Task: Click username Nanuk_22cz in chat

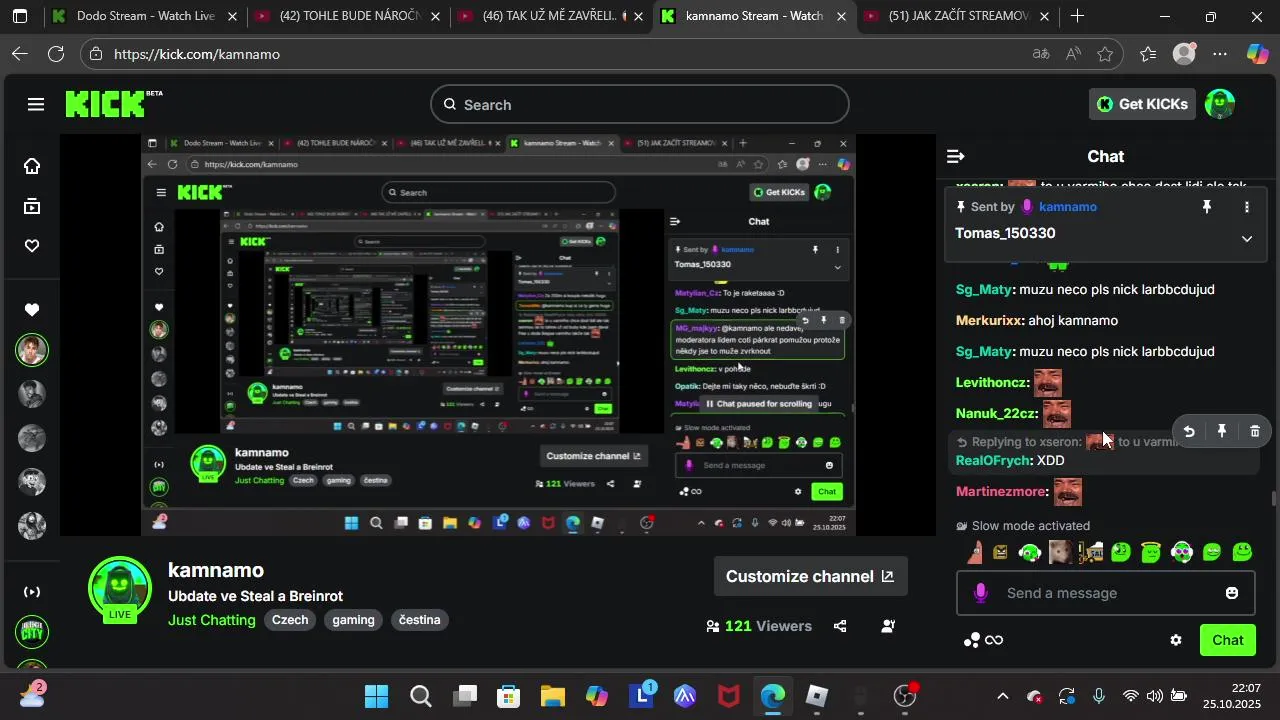Action: [x=995, y=414]
